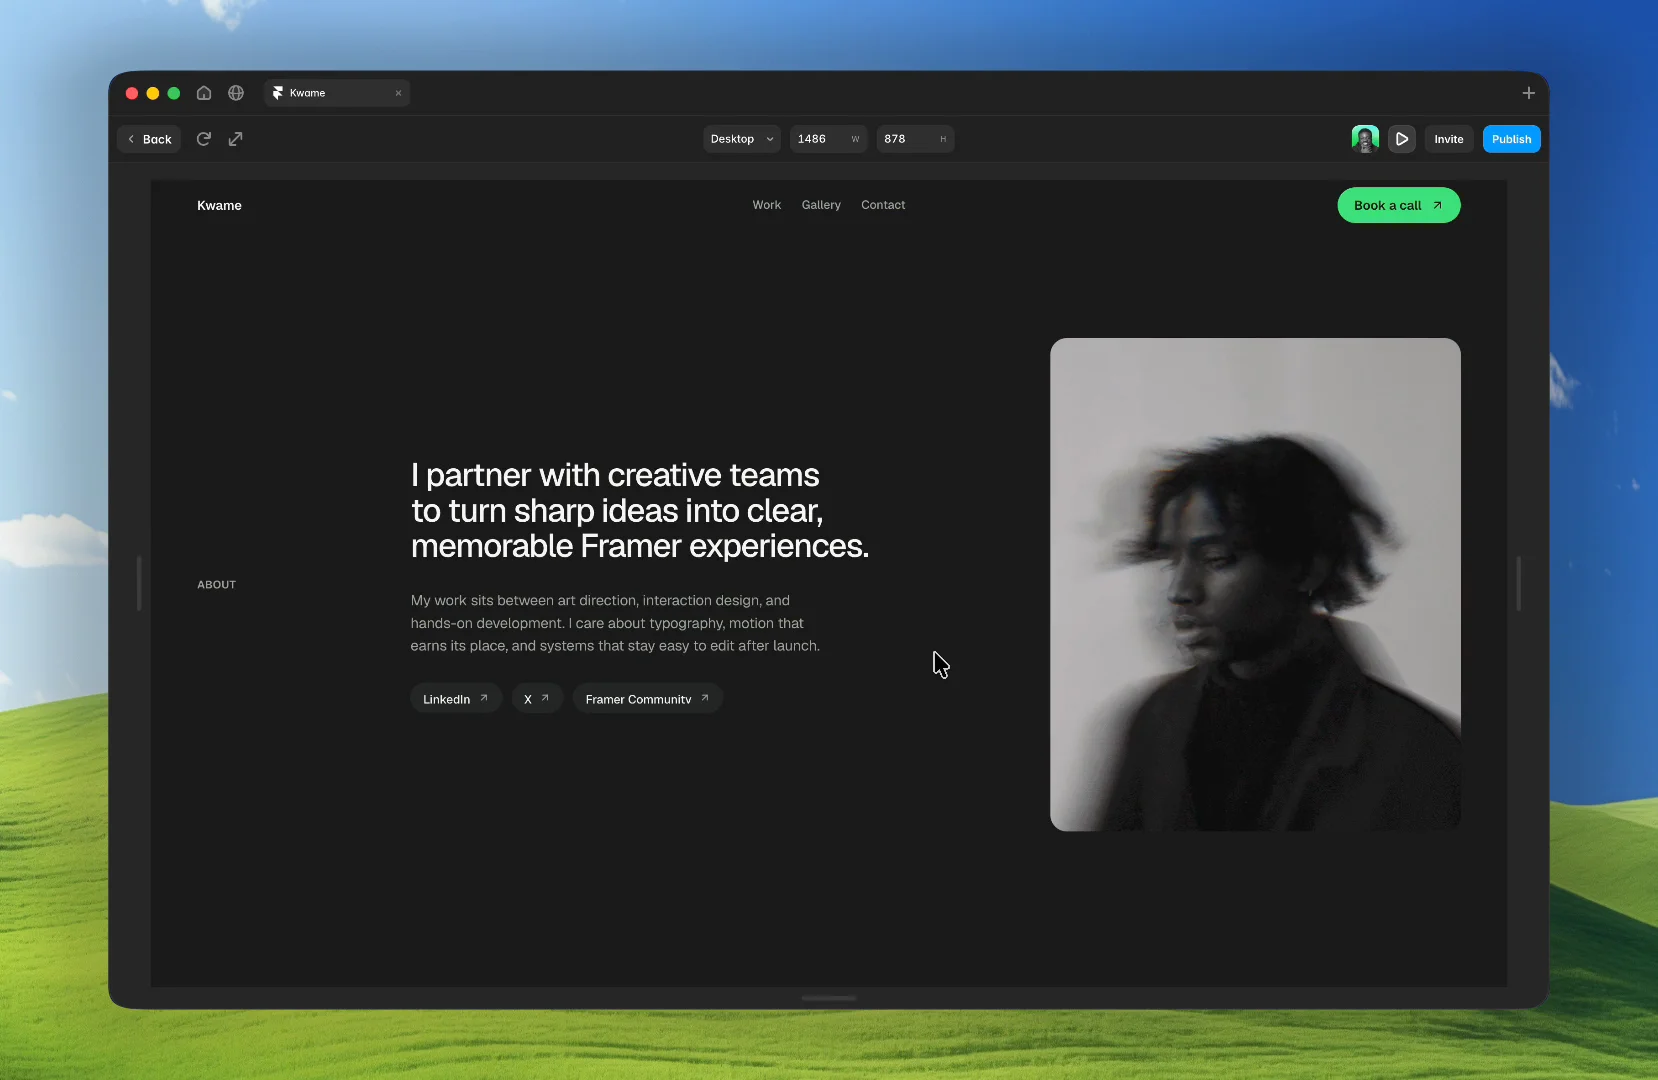The image size is (1658, 1080).
Task: Open the globe icon next to home
Action: (x=236, y=93)
